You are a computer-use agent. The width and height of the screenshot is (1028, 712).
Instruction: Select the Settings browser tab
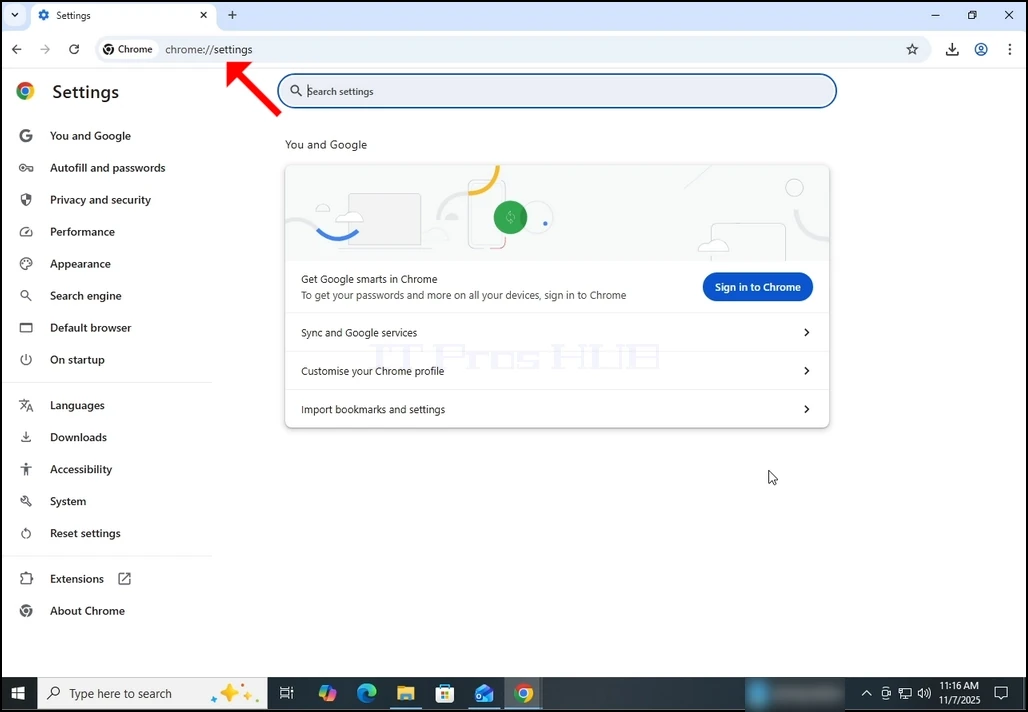pos(123,15)
